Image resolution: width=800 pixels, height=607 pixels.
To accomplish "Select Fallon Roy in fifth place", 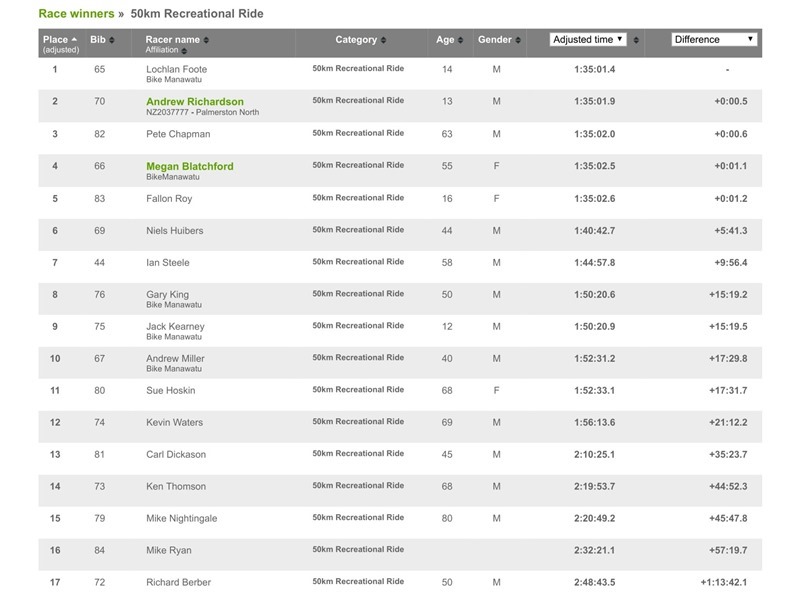I will [170, 198].
